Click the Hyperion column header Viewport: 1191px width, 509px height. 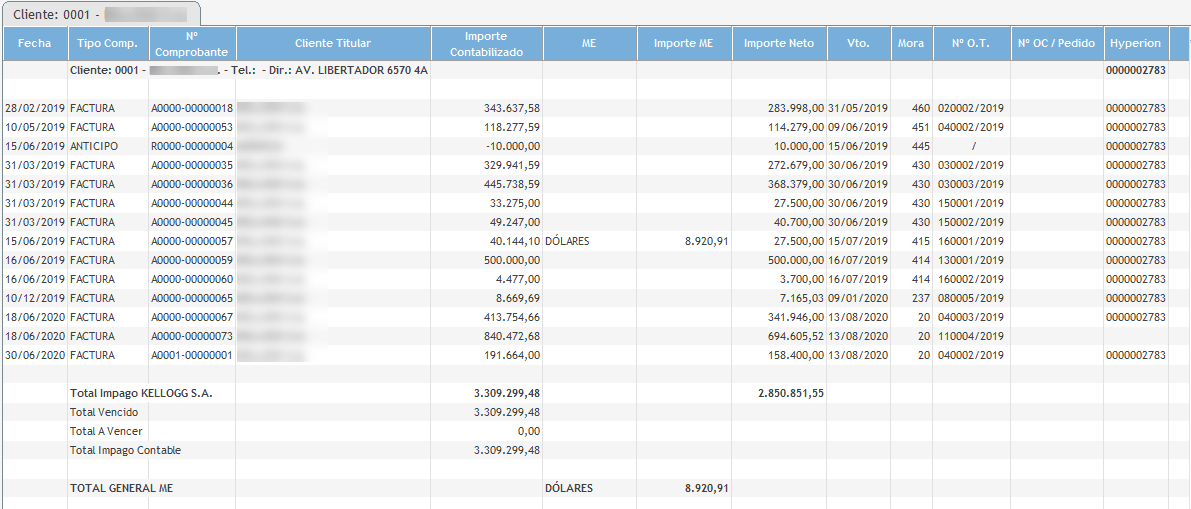pyautogui.click(x=1135, y=44)
